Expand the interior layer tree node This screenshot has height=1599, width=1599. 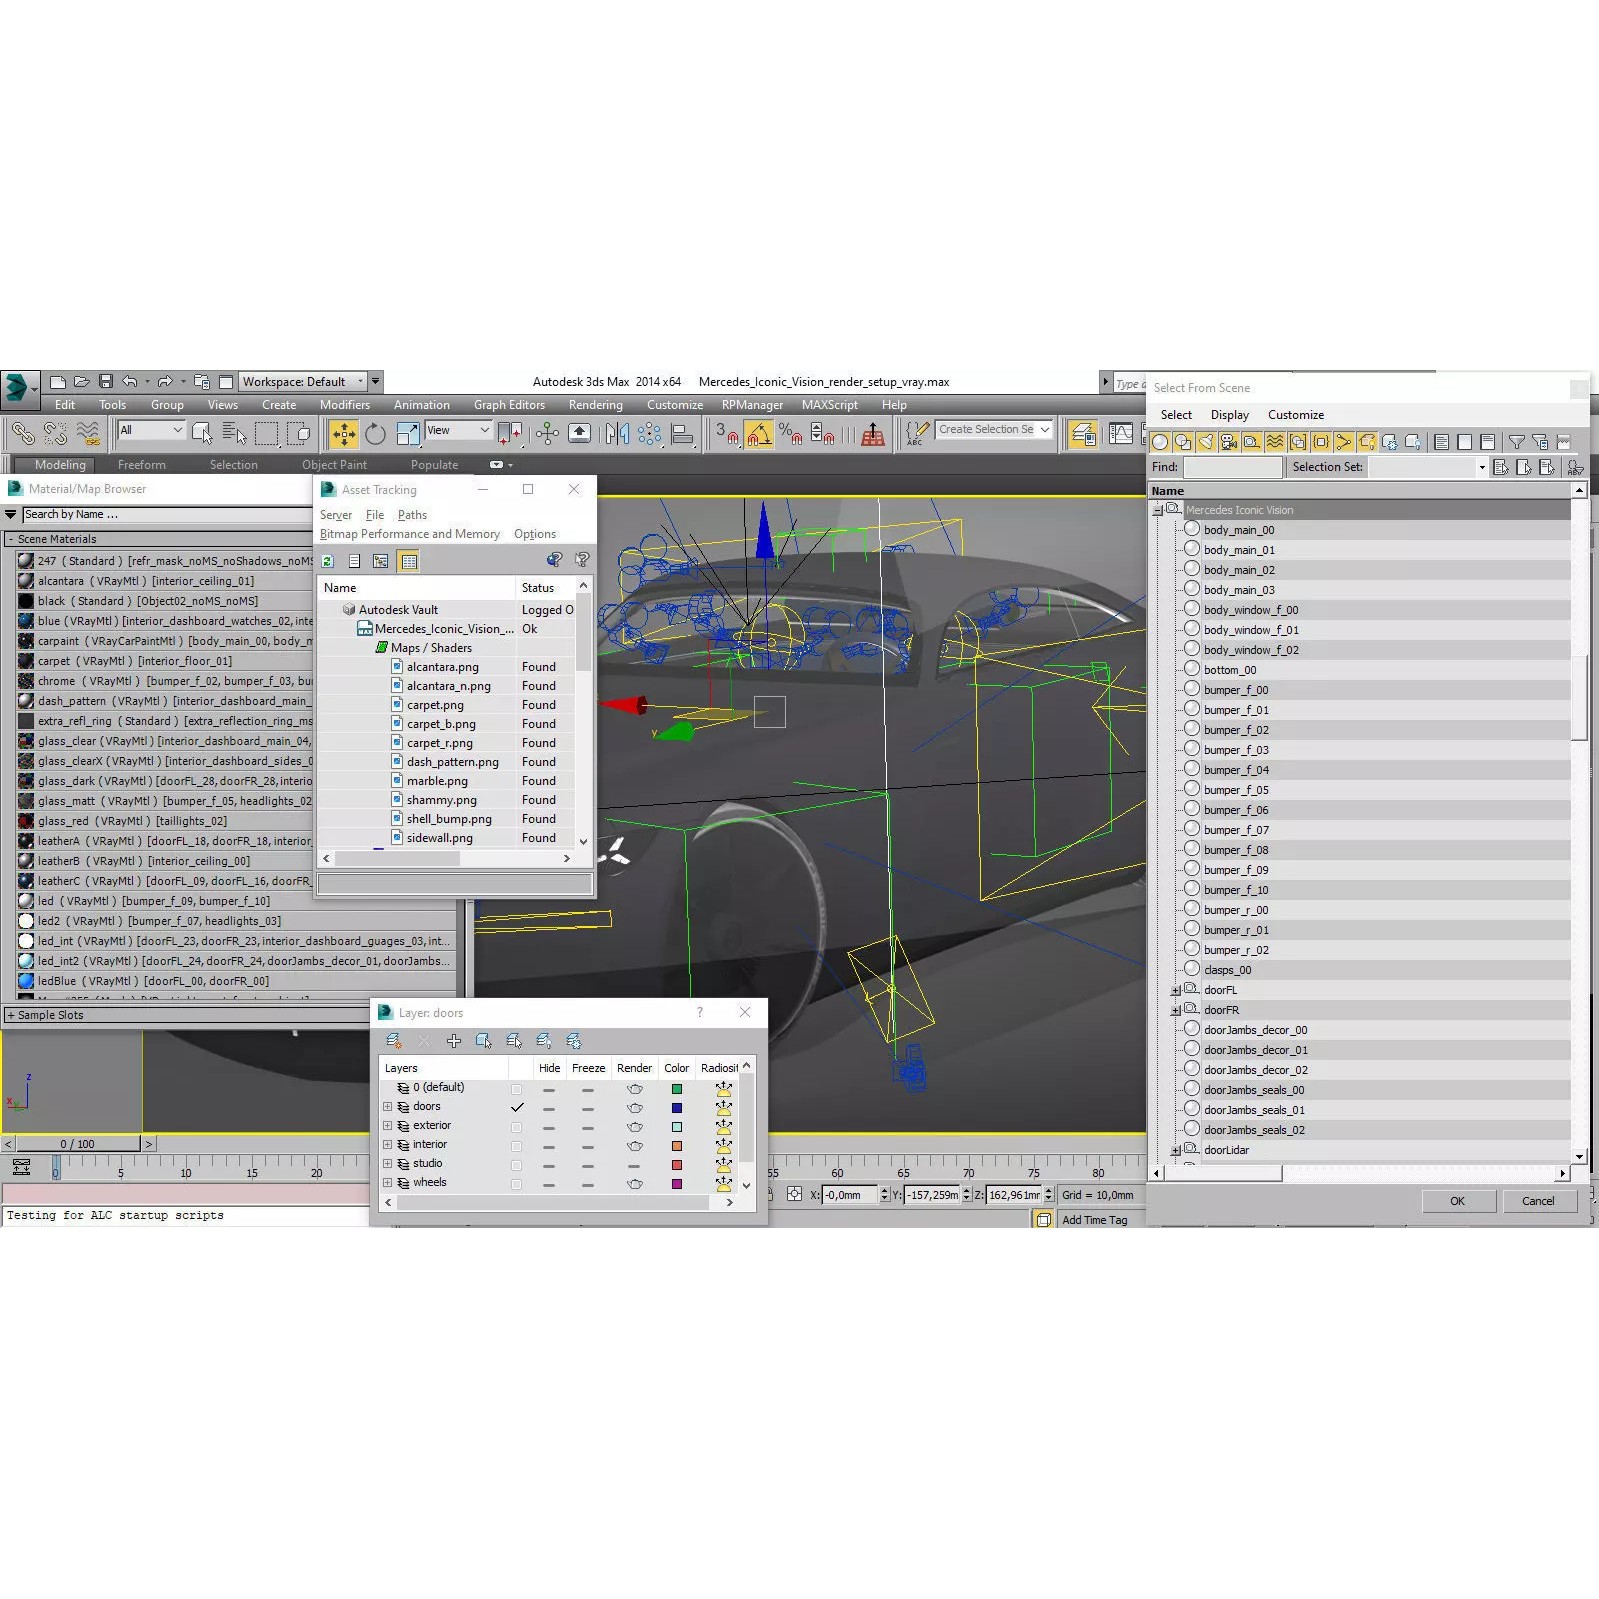tap(387, 1145)
